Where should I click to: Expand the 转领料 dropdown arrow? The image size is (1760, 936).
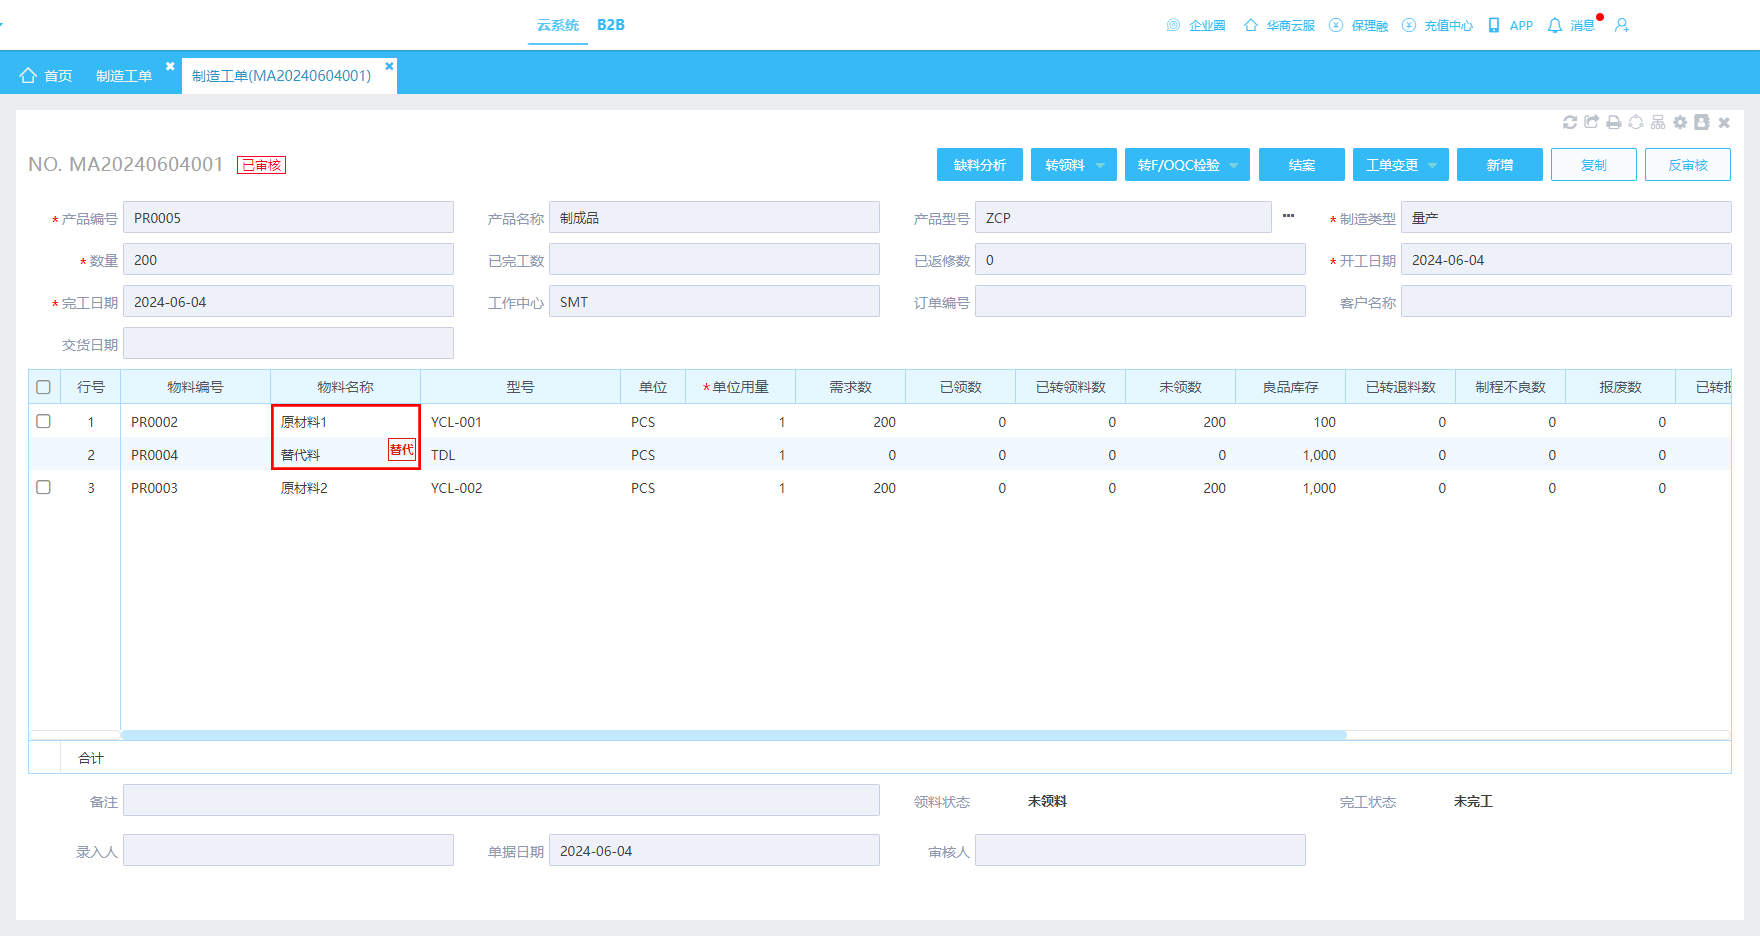click(x=1100, y=165)
